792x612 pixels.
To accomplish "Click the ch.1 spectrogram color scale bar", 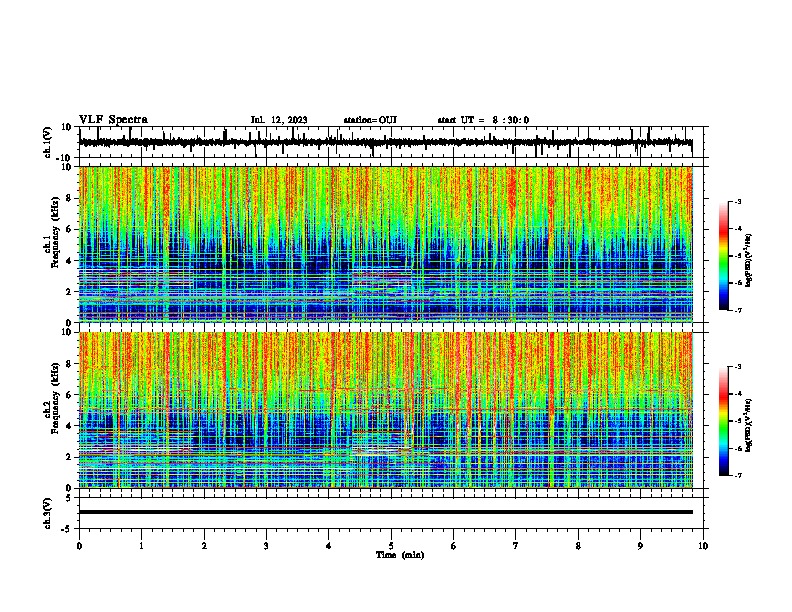I will [723, 256].
